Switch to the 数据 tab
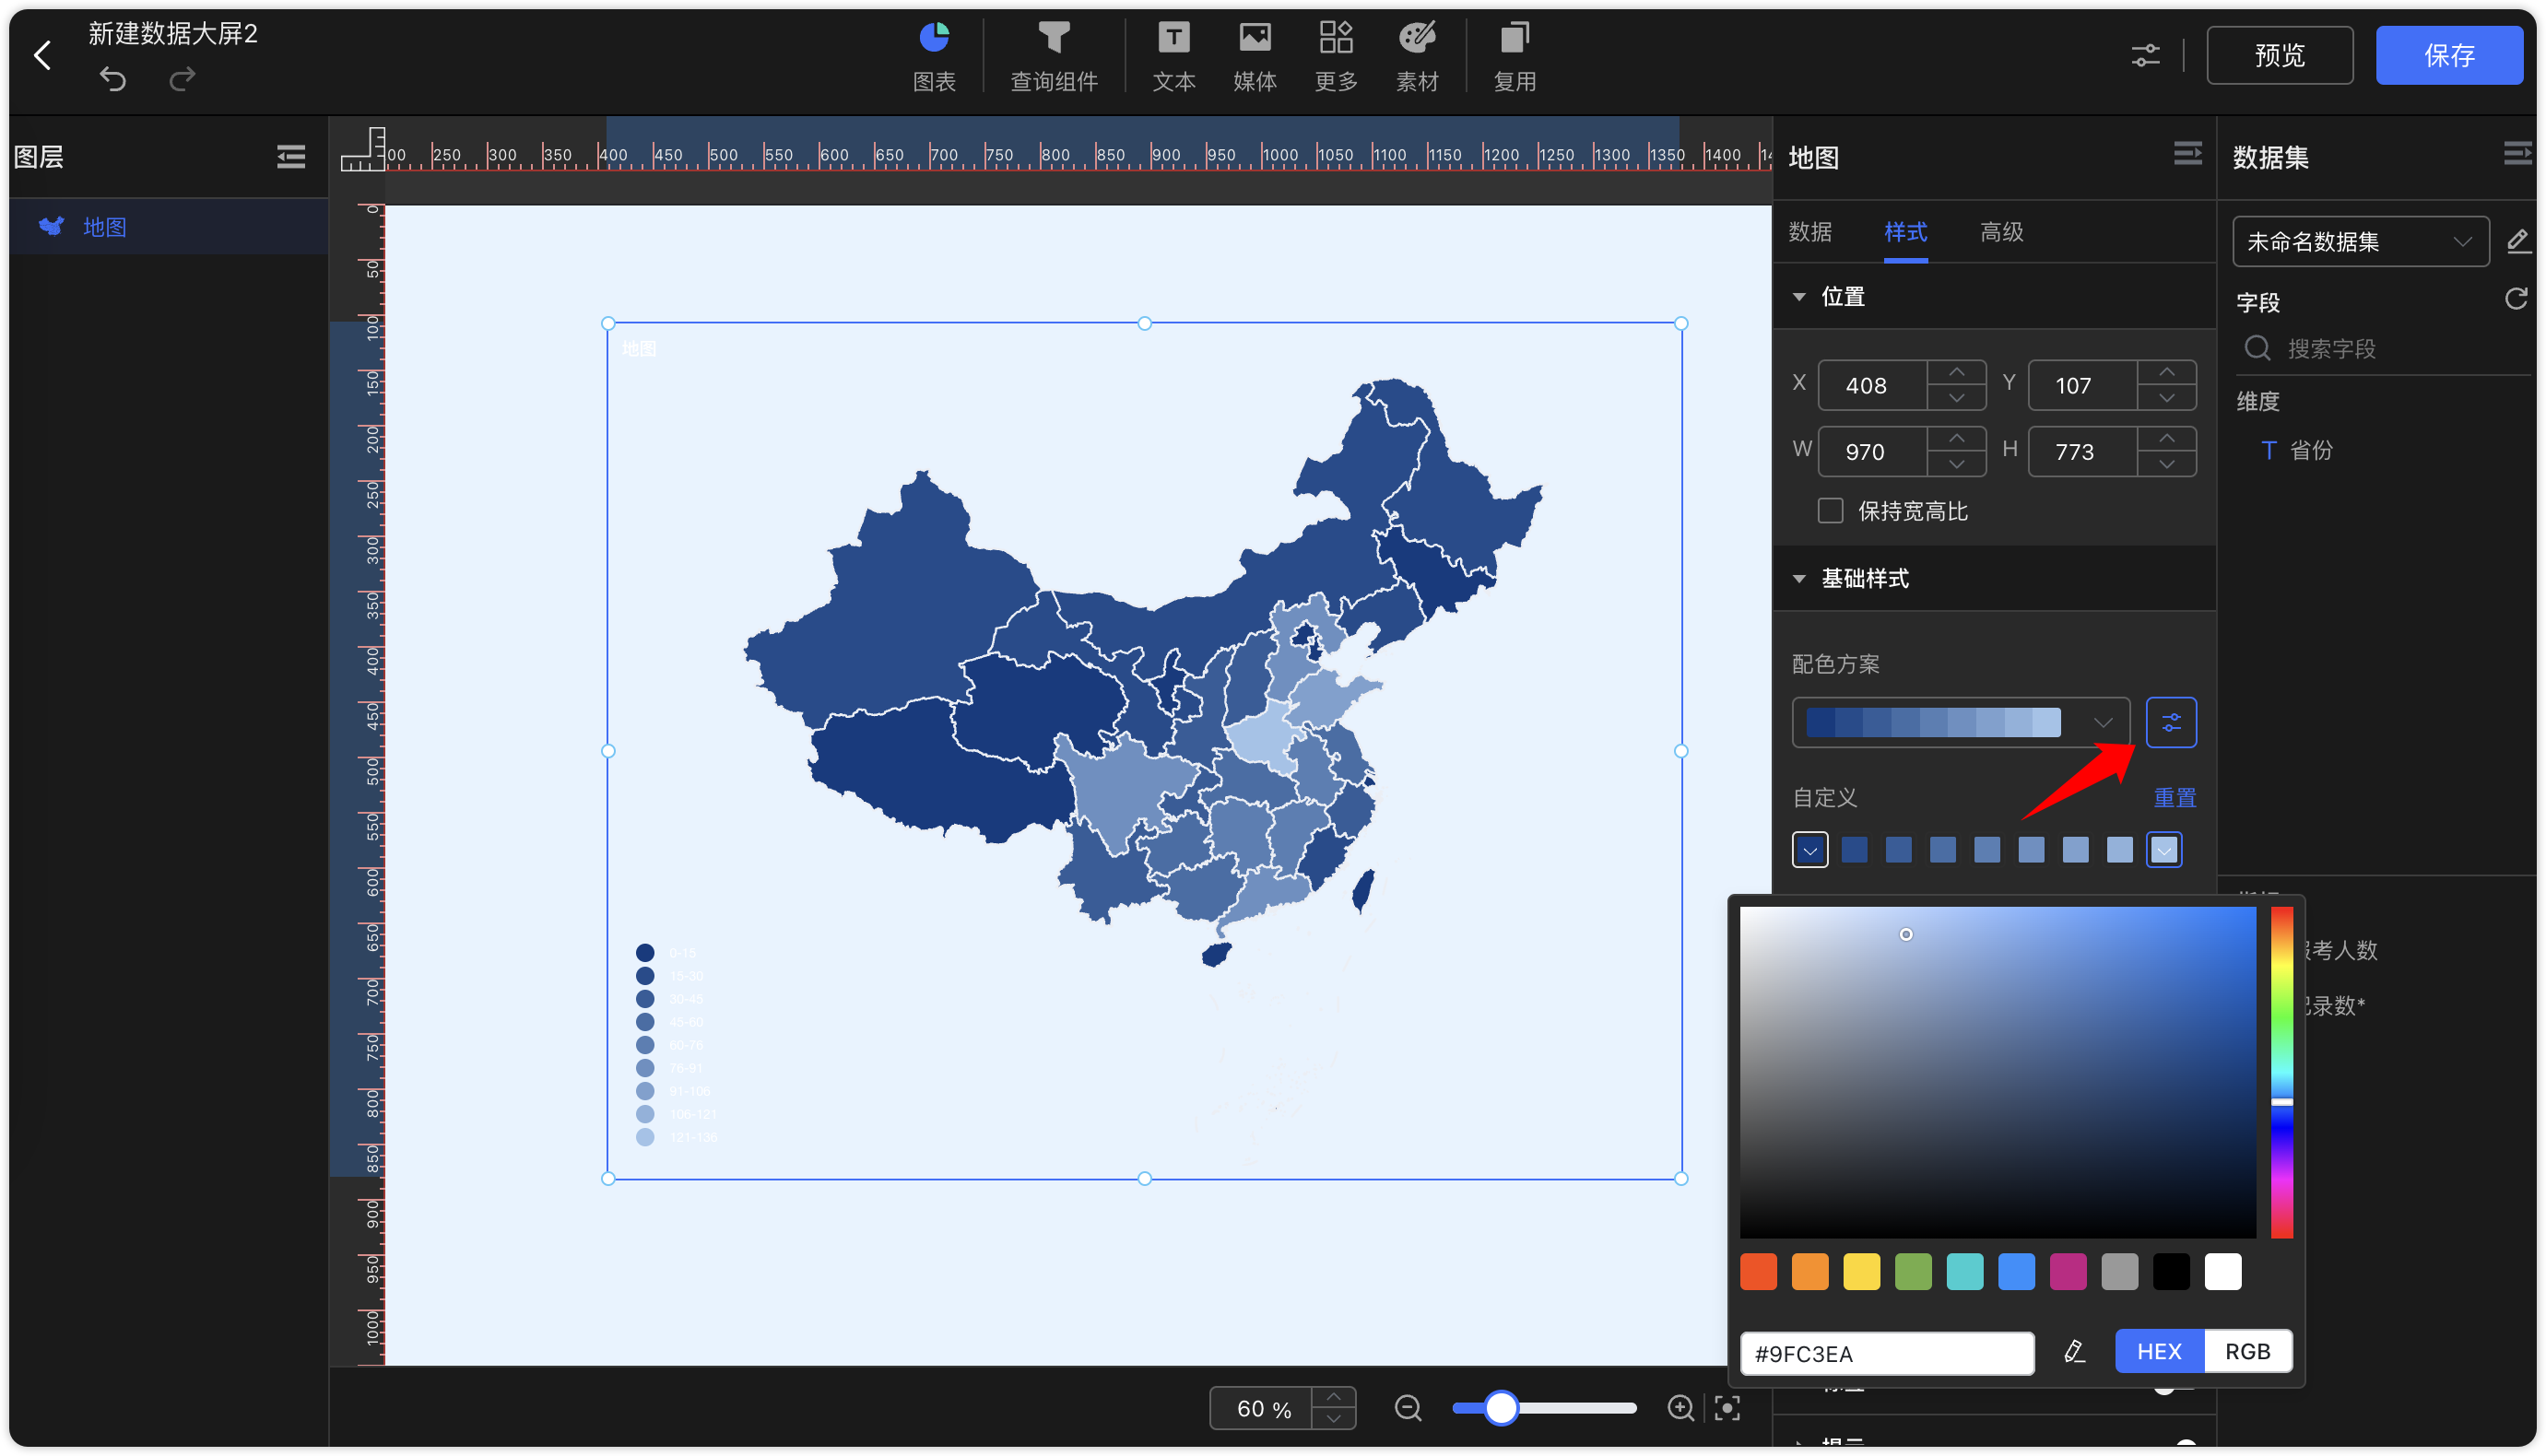Image resolution: width=2546 pixels, height=1456 pixels. tap(1810, 232)
